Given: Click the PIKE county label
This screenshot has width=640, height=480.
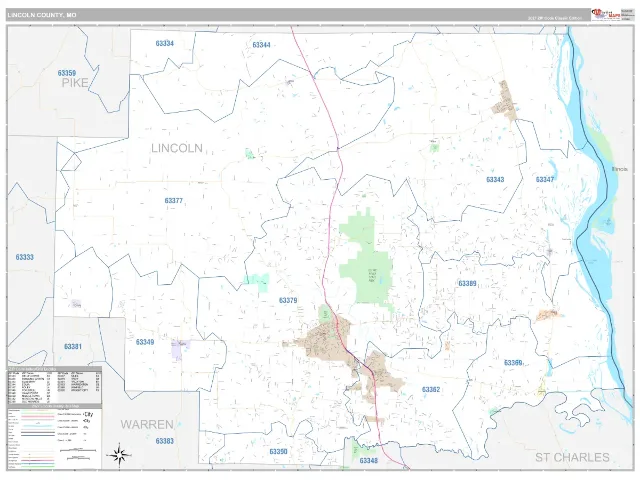Looking at the screenshot, I should pyautogui.click(x=75, y=83).
